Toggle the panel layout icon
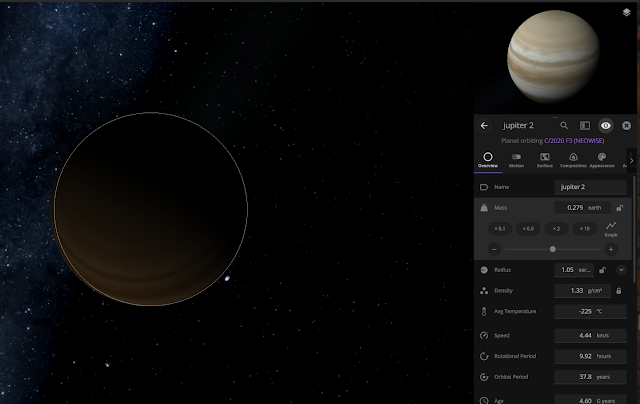Viewport: 640px width, 404px height. click(585, 126)
